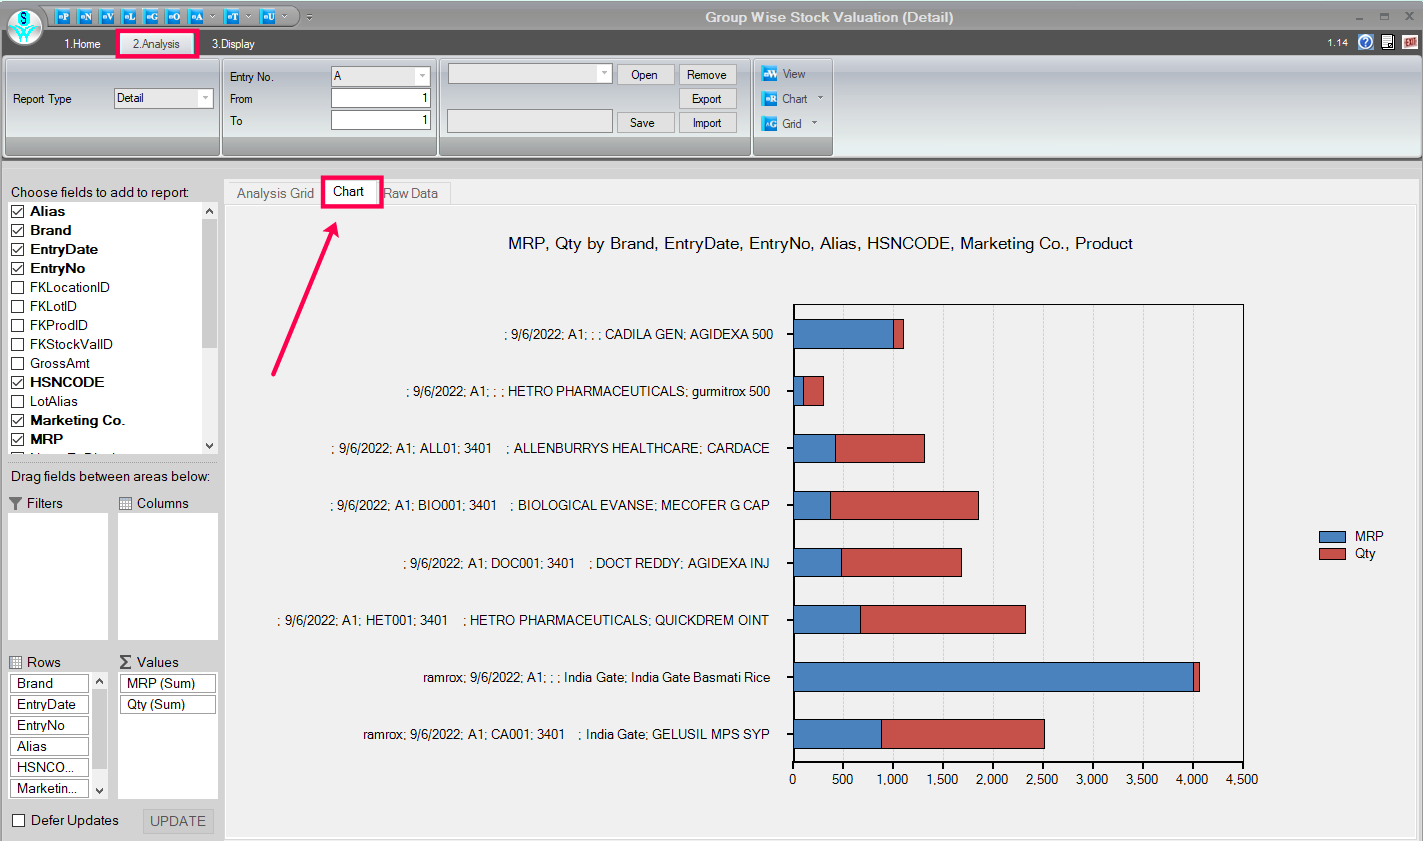Uncheck the EntryDate field
The image size is (1423, 841).
point(17,249)
